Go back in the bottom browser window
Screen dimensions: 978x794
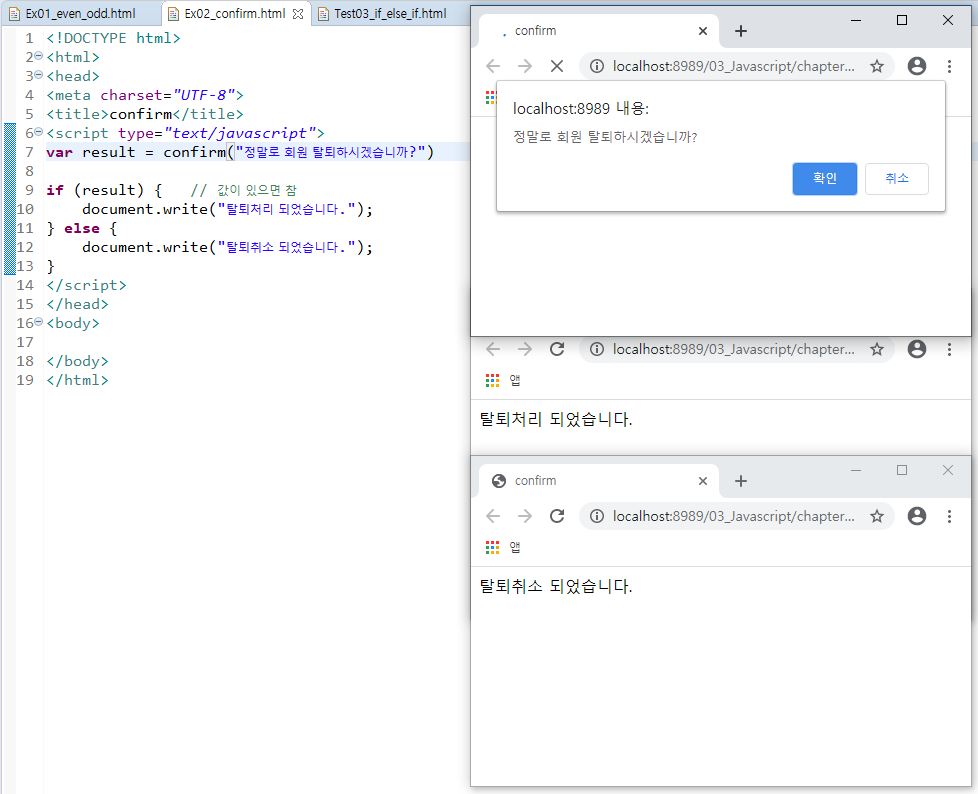pos(493,516)
